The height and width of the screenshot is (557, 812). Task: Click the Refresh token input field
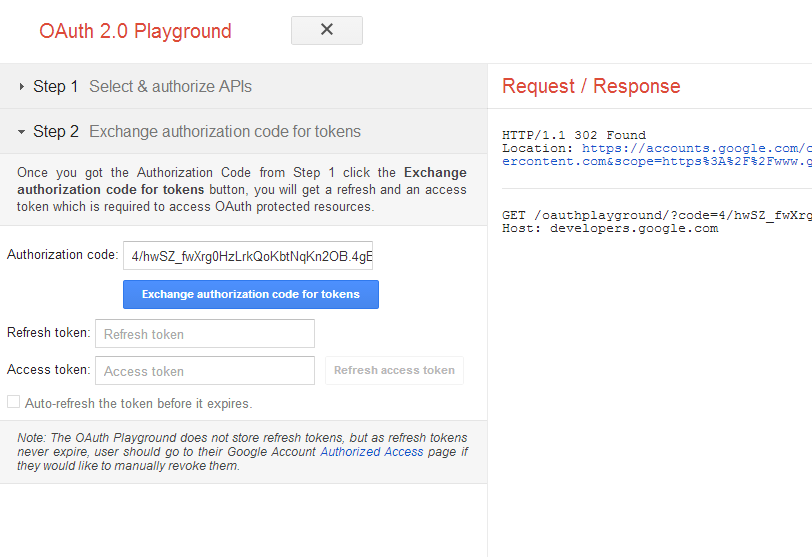pos(205,334)
